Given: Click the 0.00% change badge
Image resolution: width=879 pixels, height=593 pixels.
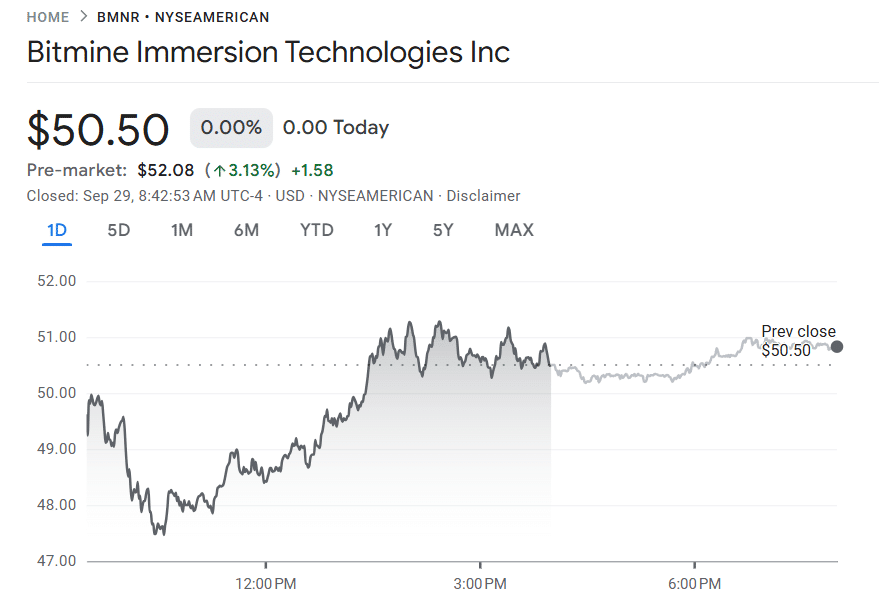Looking at the screenshot, I should [231, 128].
